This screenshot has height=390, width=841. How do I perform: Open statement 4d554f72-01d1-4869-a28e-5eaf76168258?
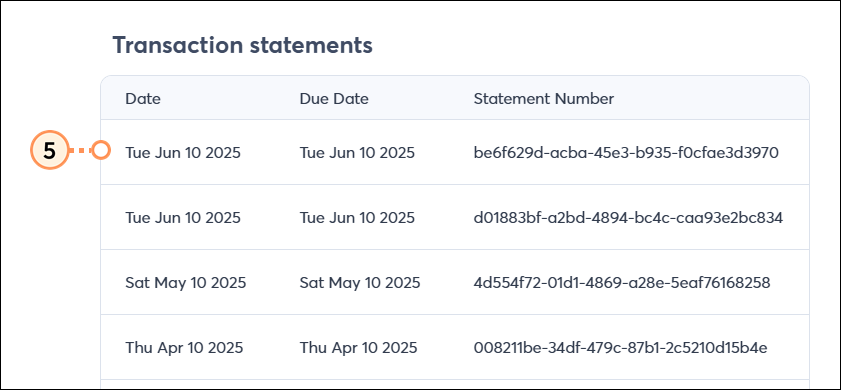coord(622,283)
